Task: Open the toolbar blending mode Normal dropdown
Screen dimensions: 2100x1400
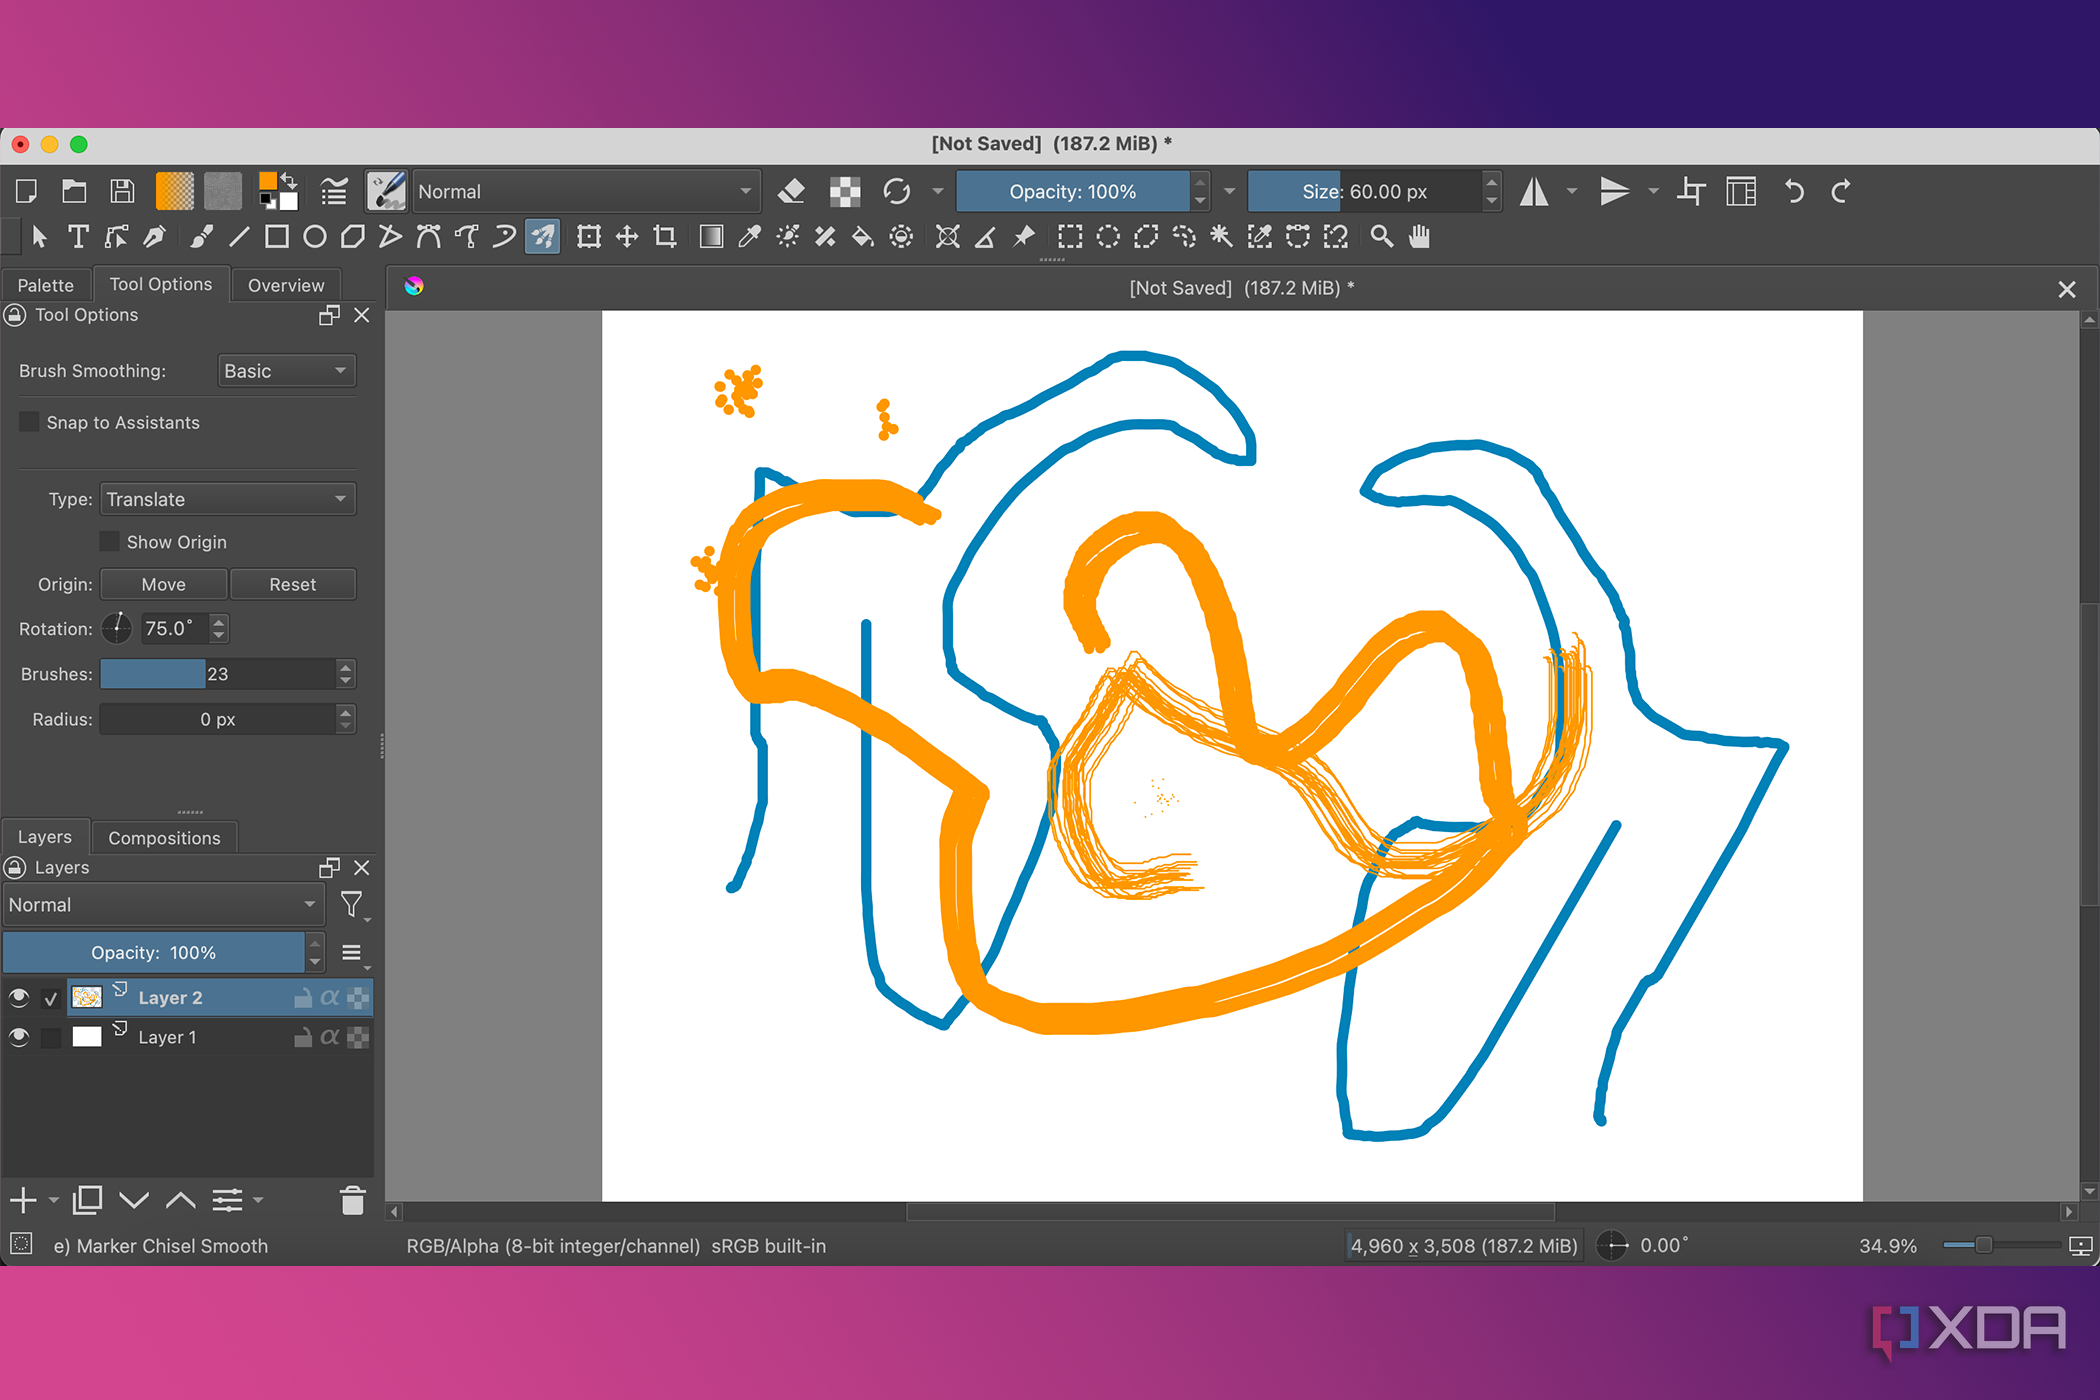Action: tap(586, 191)
